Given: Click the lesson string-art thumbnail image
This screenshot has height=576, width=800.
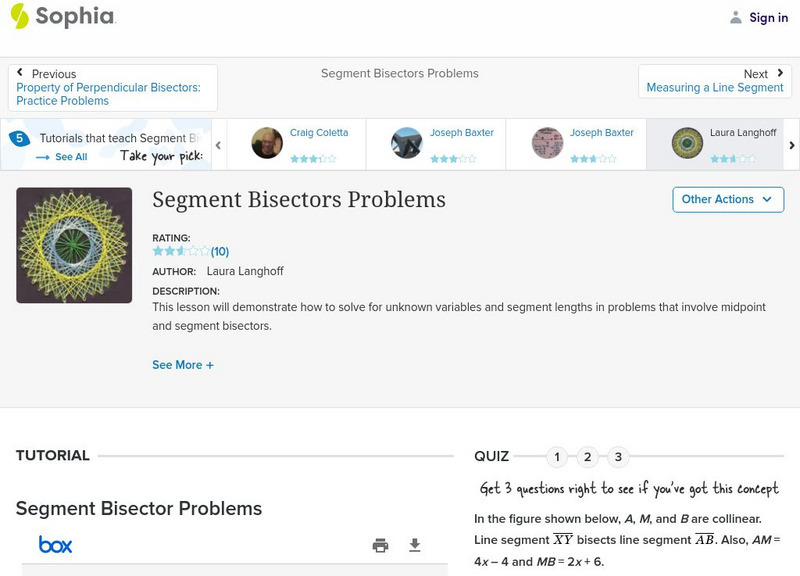Looking at the screenshot, I should [x=74, y=245].
